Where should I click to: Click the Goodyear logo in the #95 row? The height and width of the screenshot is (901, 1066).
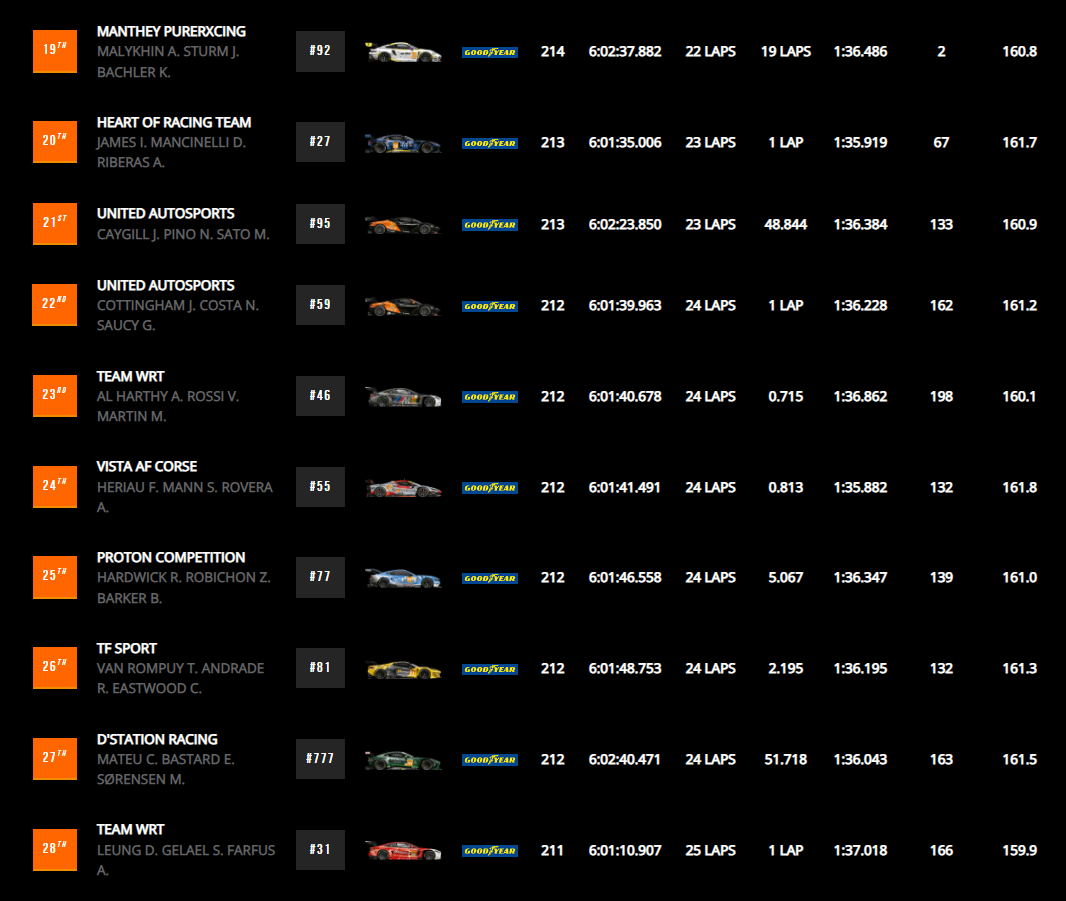pyautogui.click(x=489, y=225)
